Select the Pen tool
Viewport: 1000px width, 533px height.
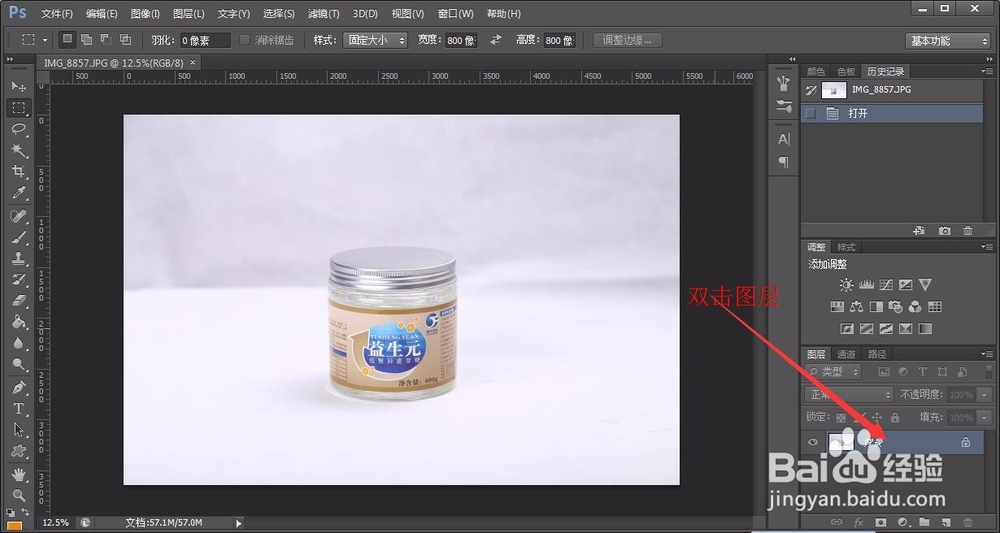(x=18, y=388)
